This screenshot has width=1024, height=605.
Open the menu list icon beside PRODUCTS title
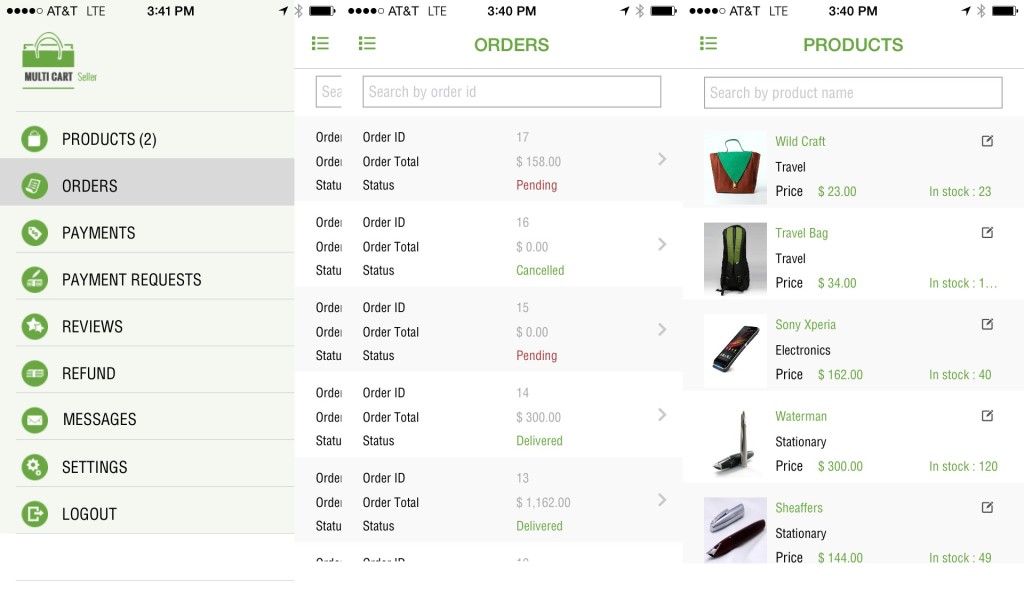pos(709,44)
